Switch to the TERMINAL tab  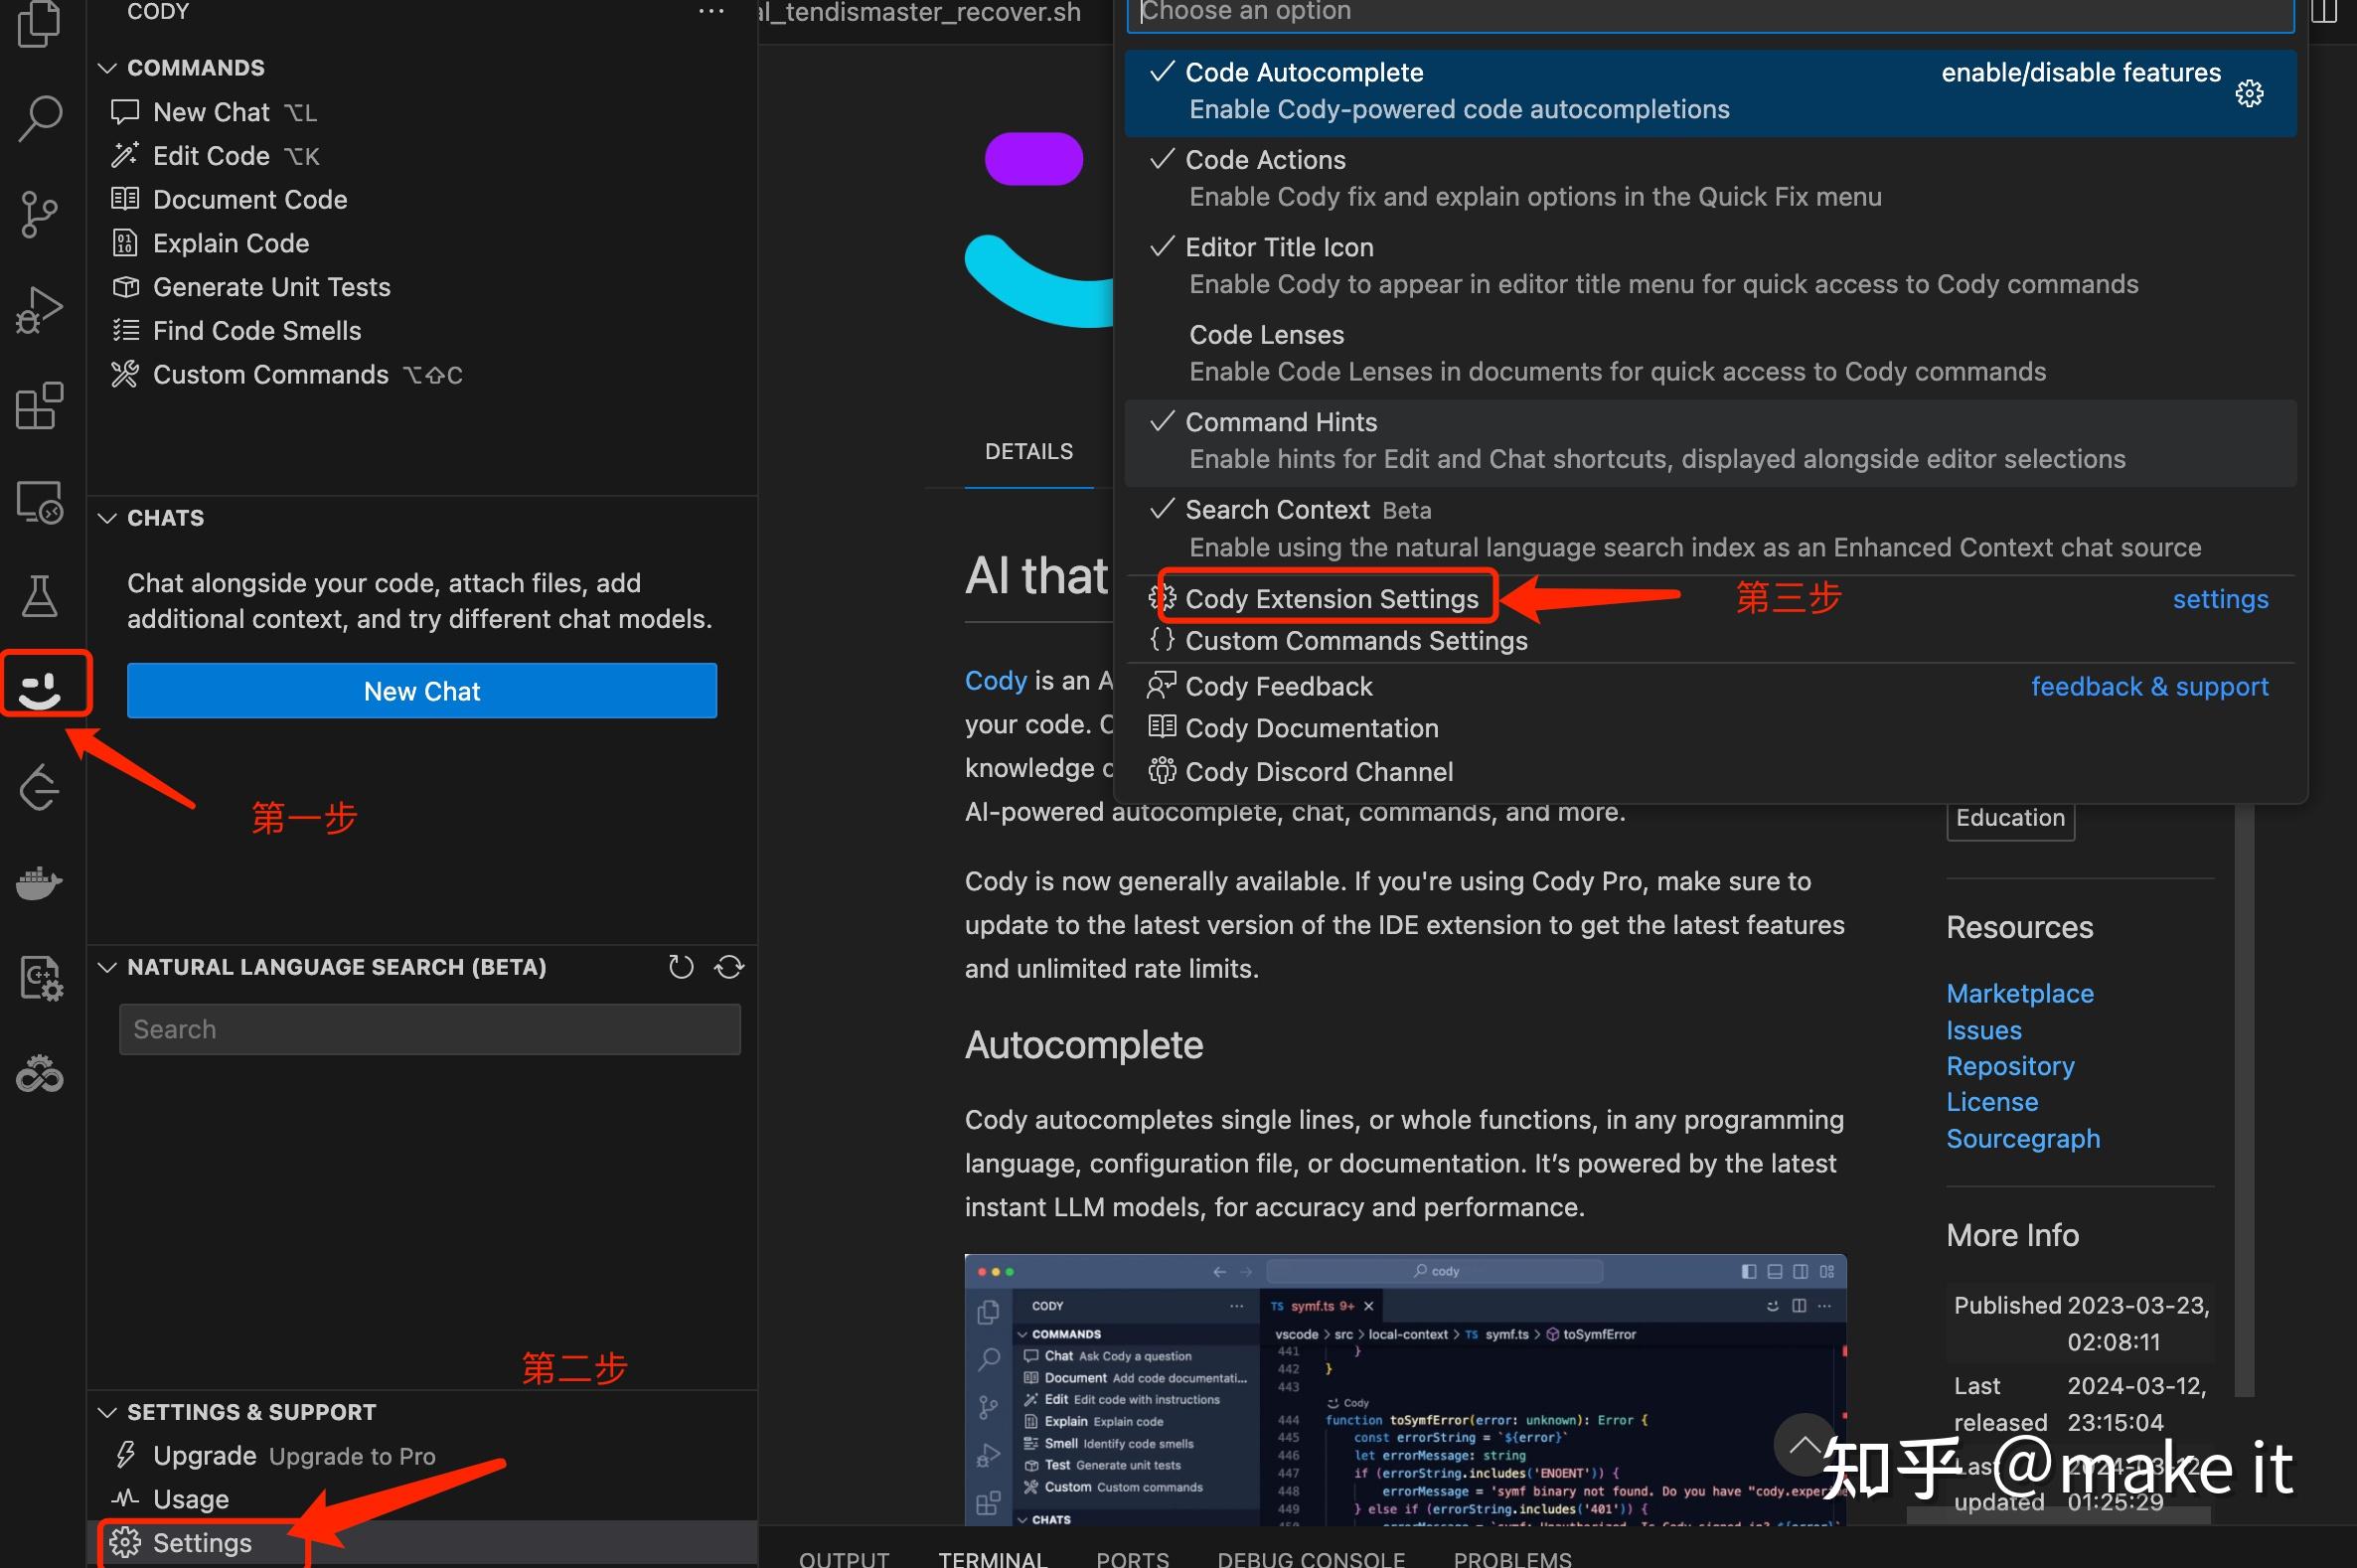tap(991, 1556)
